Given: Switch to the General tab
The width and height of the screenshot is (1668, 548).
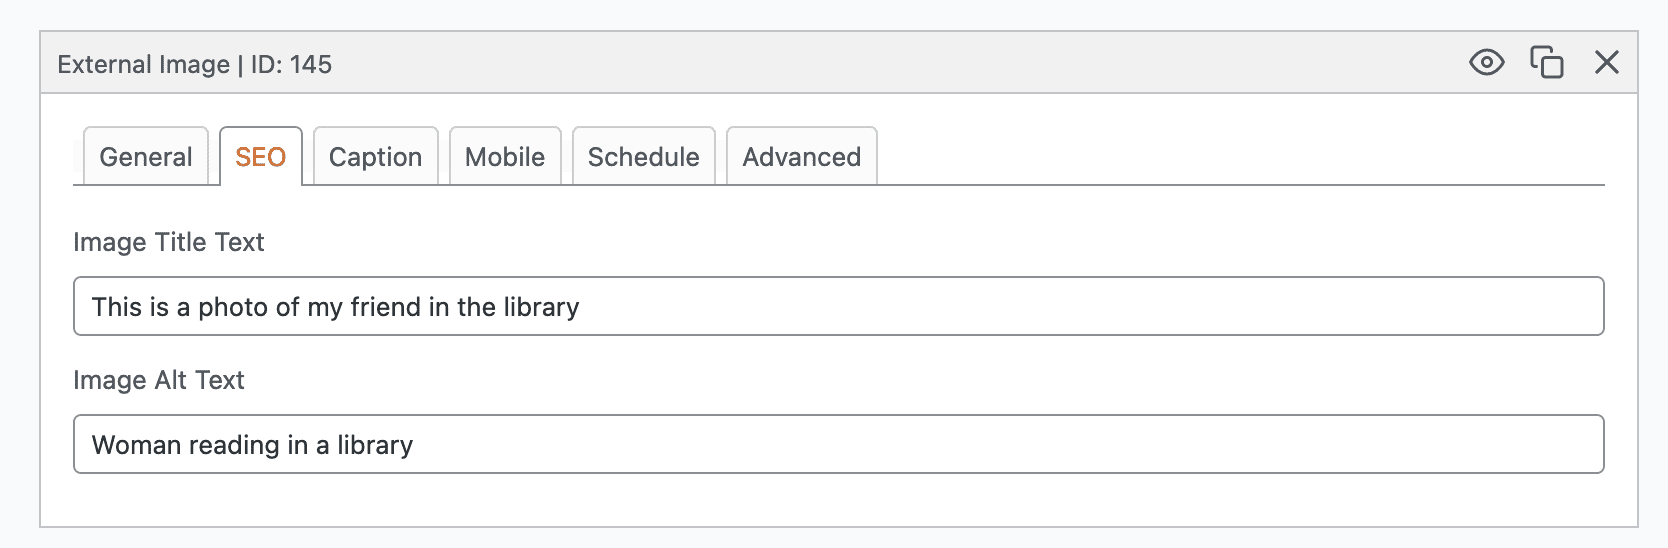Looking at the screenshot, I should 146,157.
